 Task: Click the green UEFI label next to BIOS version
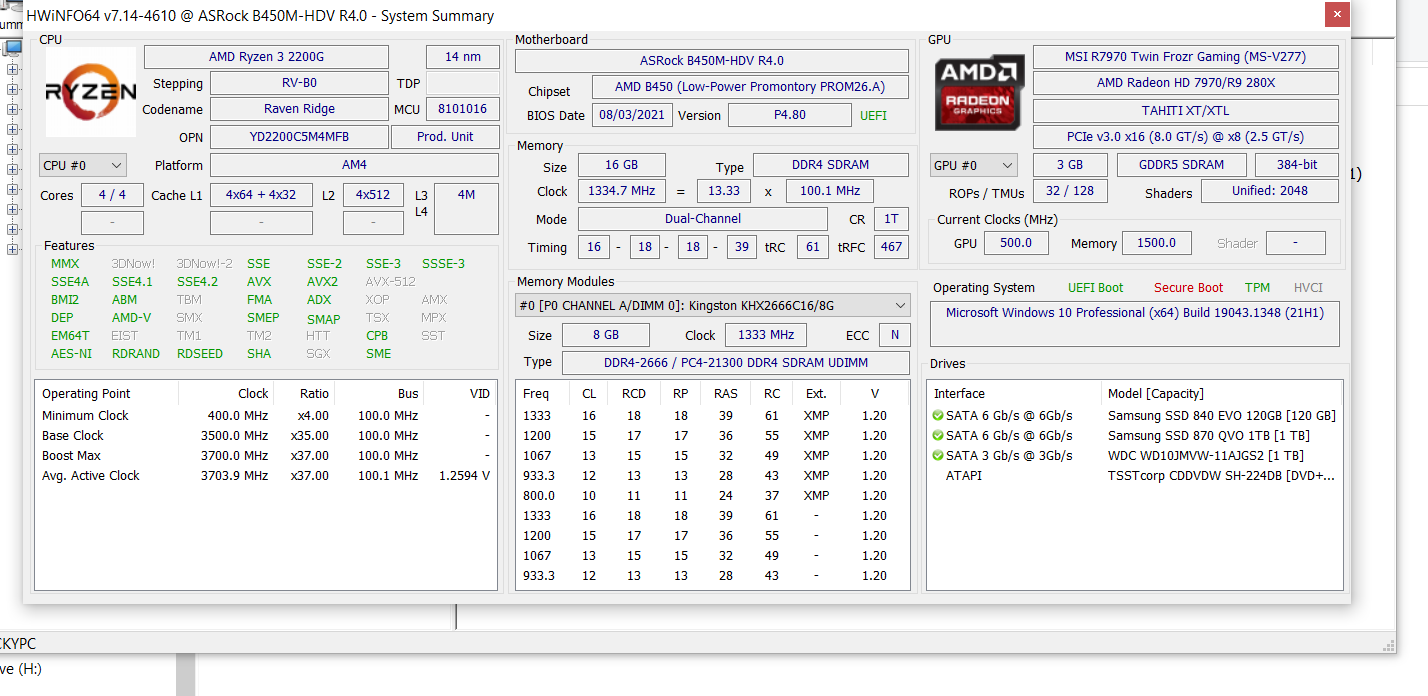point(873,116)
